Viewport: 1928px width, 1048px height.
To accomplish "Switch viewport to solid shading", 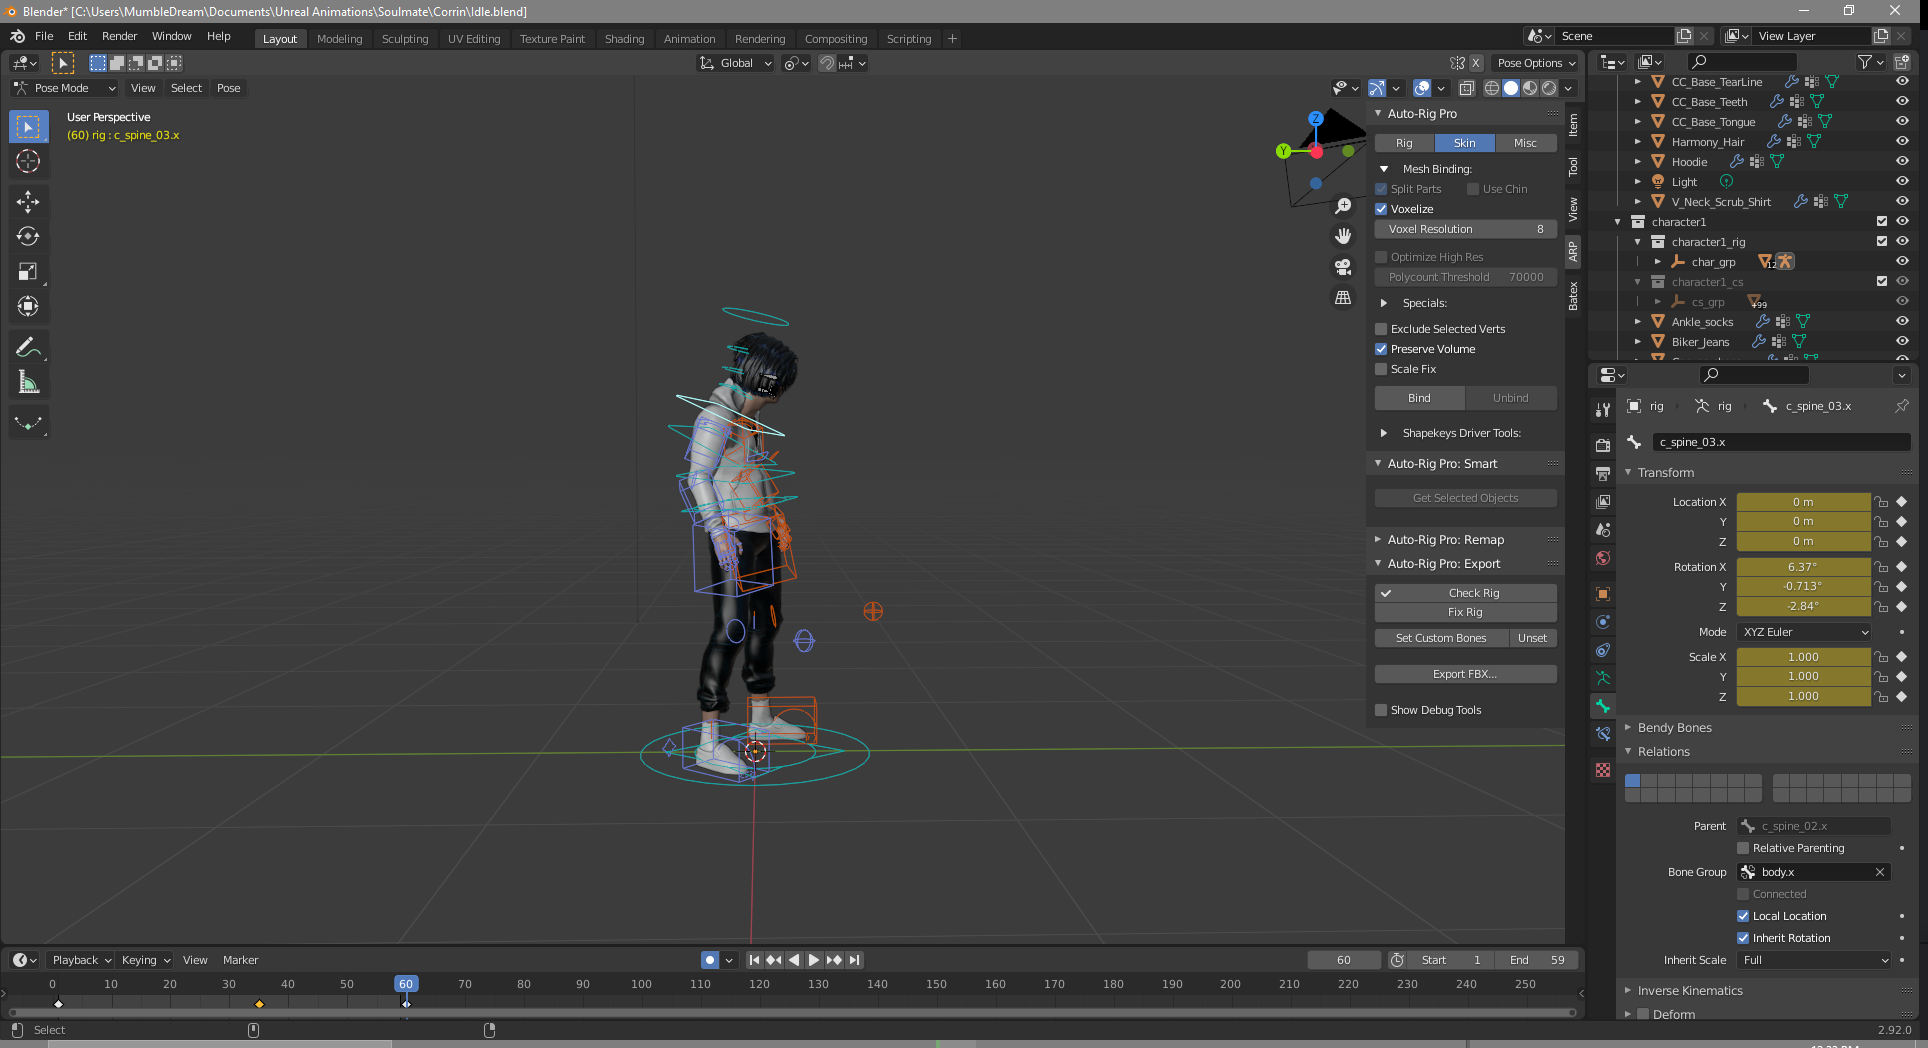I will coord(1510,88).
